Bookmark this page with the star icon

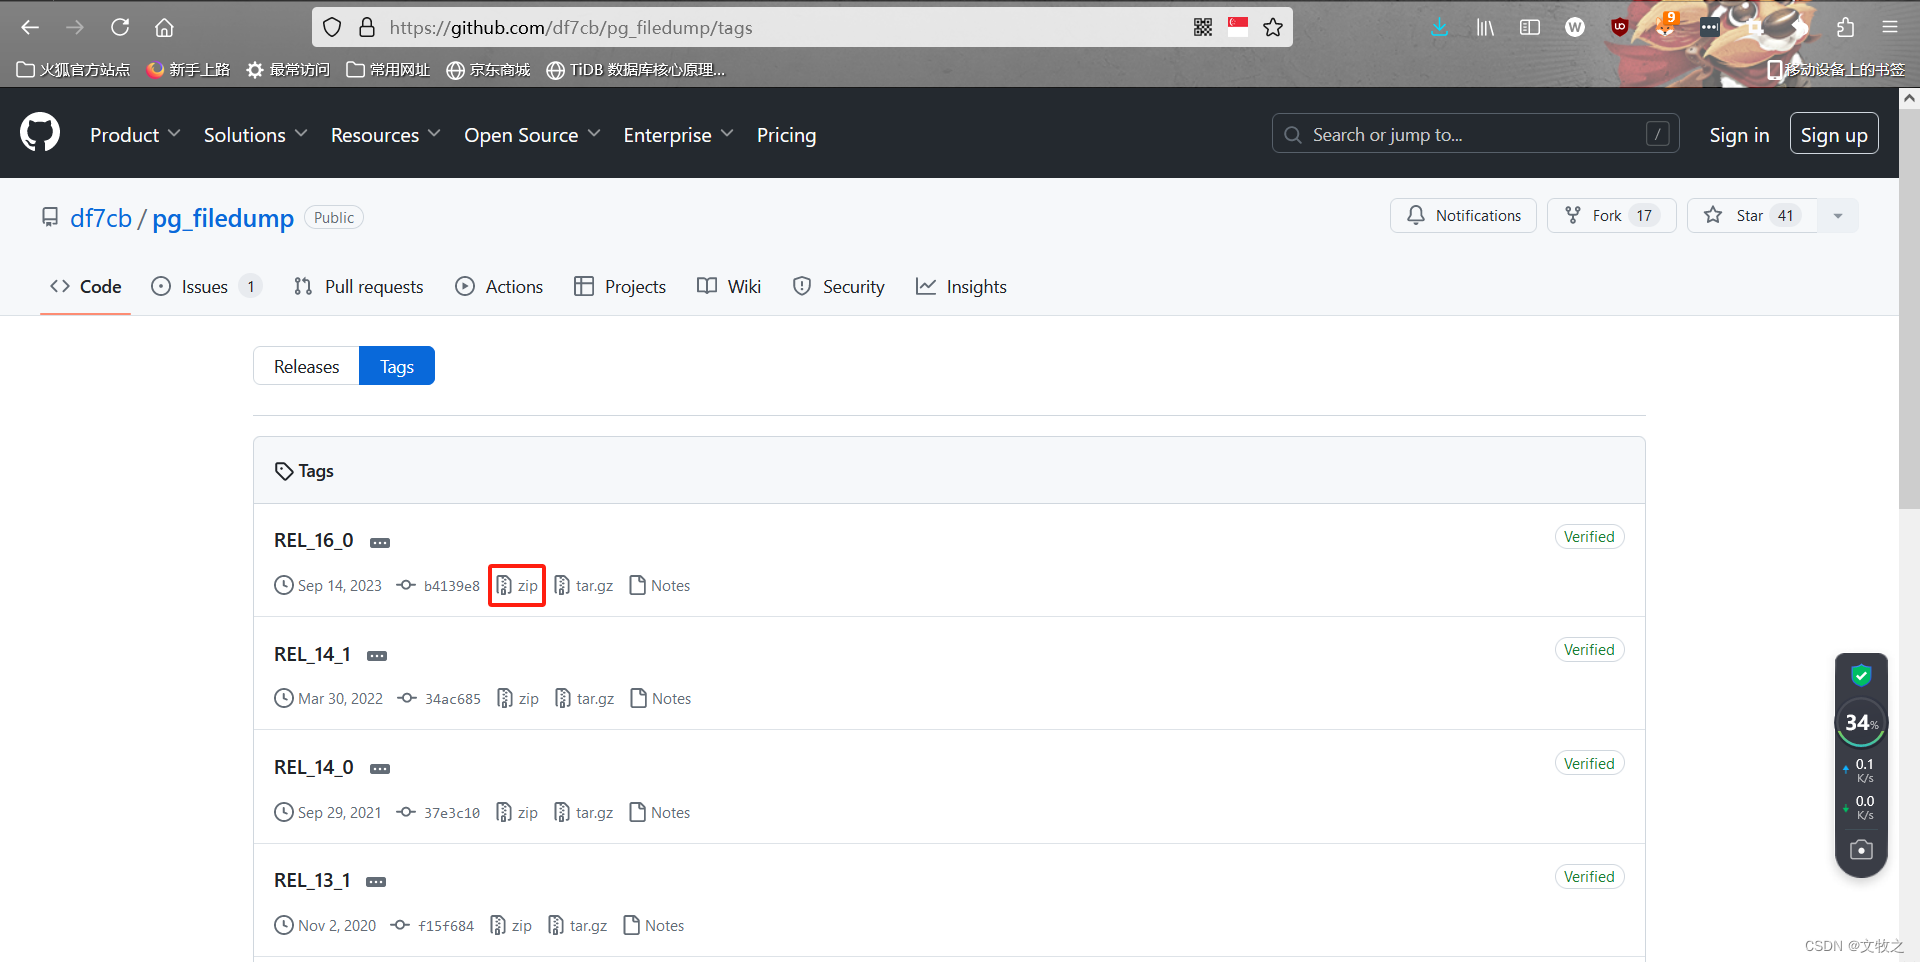pyautogui.click(x=1273, y=27)
